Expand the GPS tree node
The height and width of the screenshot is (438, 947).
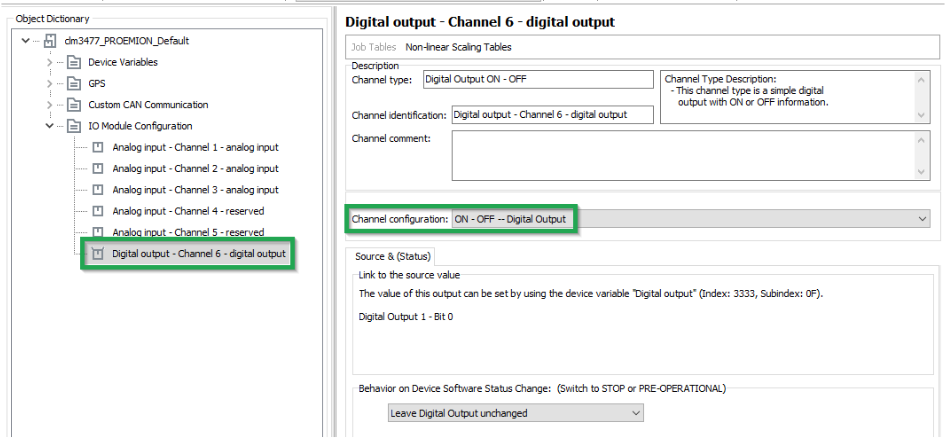pyautogui.click(x=49, y=84)
